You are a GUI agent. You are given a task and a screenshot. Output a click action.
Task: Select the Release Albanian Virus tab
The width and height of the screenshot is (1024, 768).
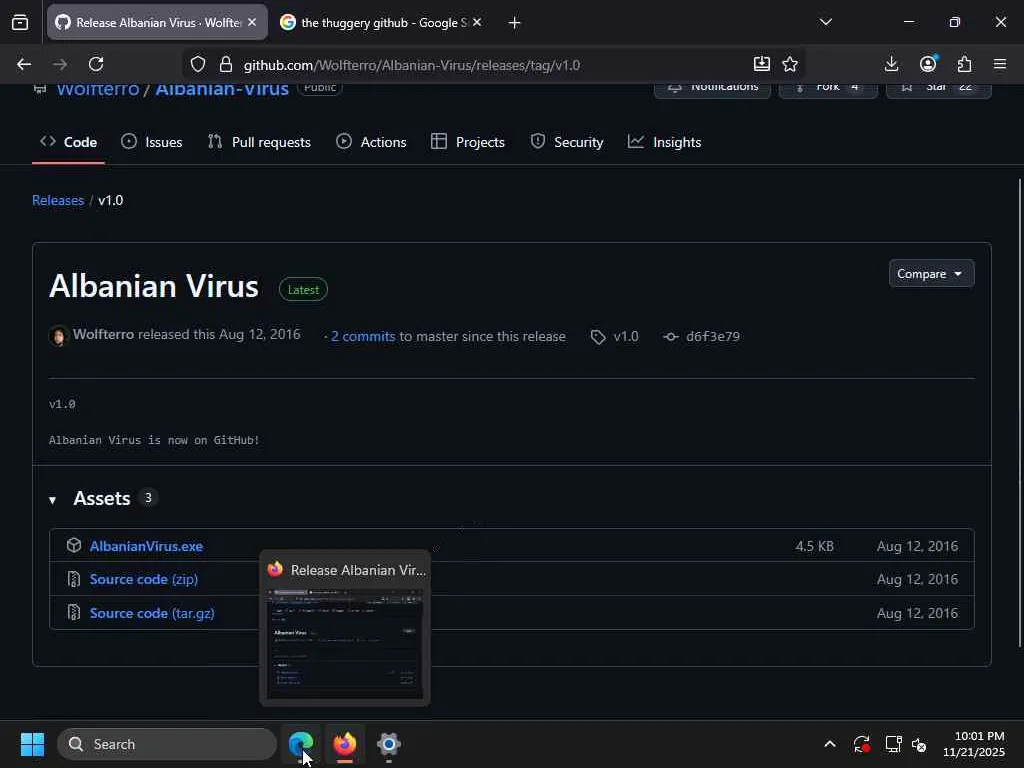(157, 23)
